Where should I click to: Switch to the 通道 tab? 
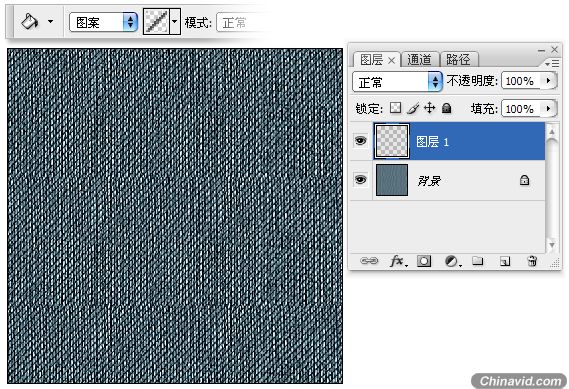419,60
